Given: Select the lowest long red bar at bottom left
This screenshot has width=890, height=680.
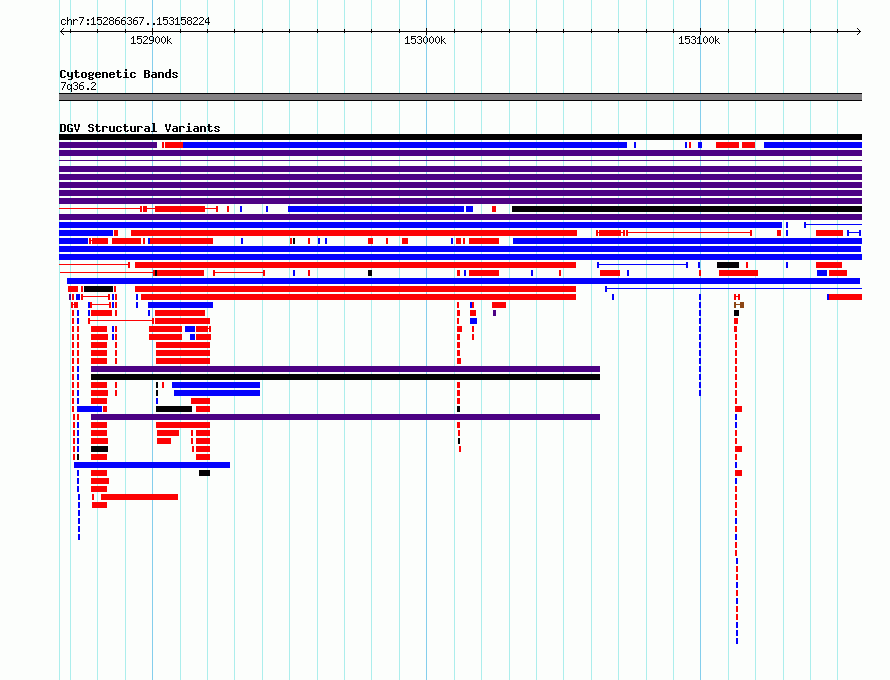Looking at the screenshot, I should pyautogui.click(x=139, y=497).
